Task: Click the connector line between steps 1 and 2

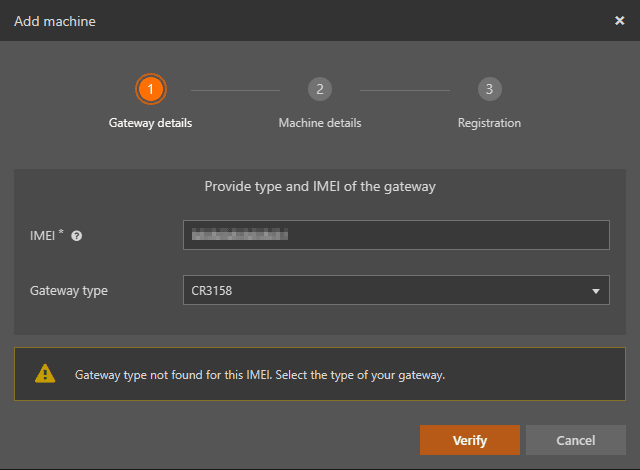Action: point(234,89)
